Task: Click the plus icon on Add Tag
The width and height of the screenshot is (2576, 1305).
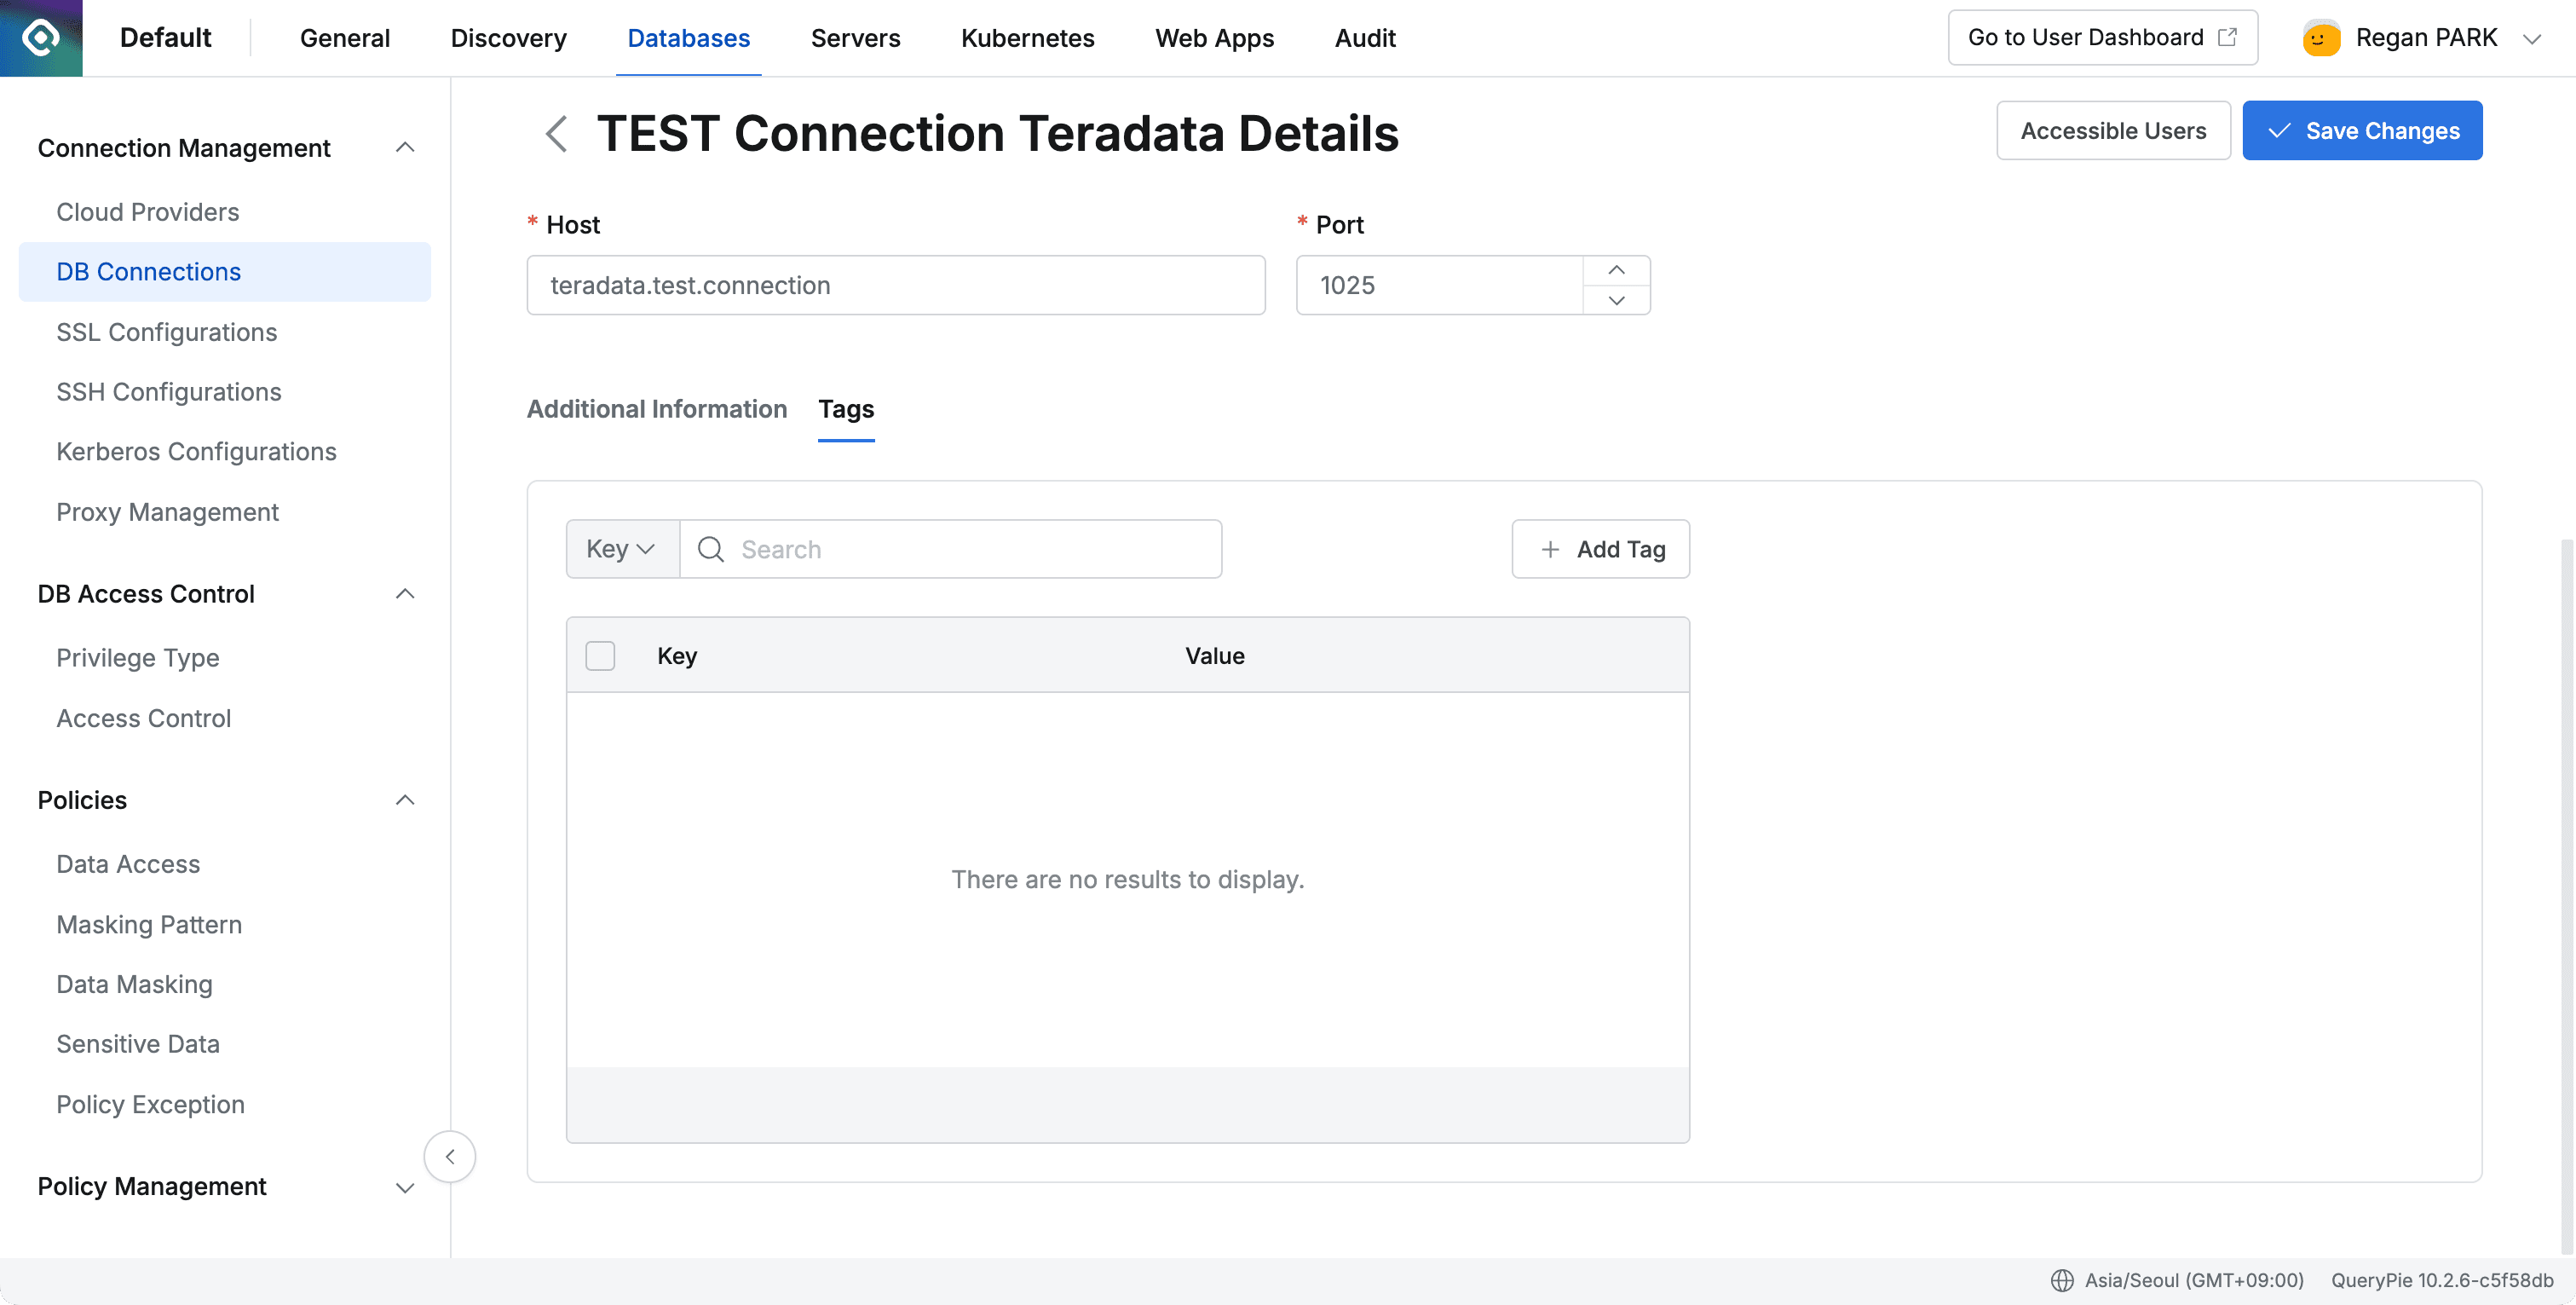Action: [1549, 549]
